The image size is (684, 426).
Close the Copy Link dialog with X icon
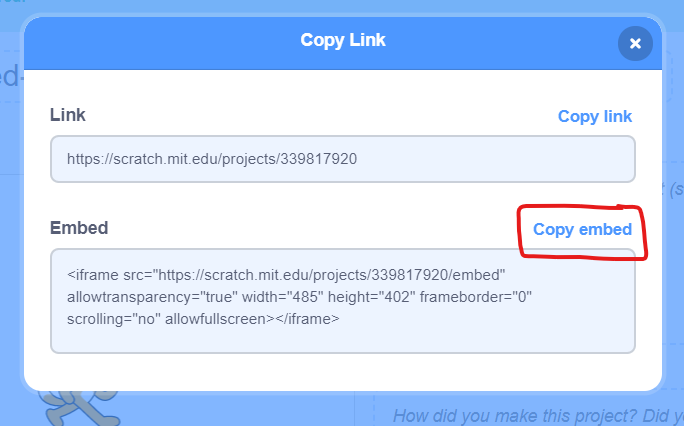point(635,43)
